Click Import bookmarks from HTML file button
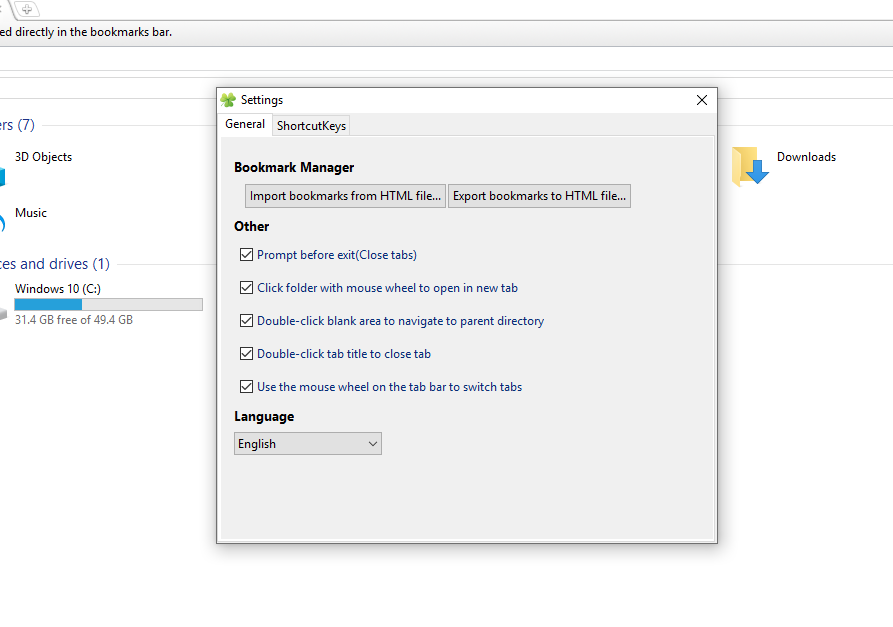This screenshot has width=893, height=627. pos(346,196)
